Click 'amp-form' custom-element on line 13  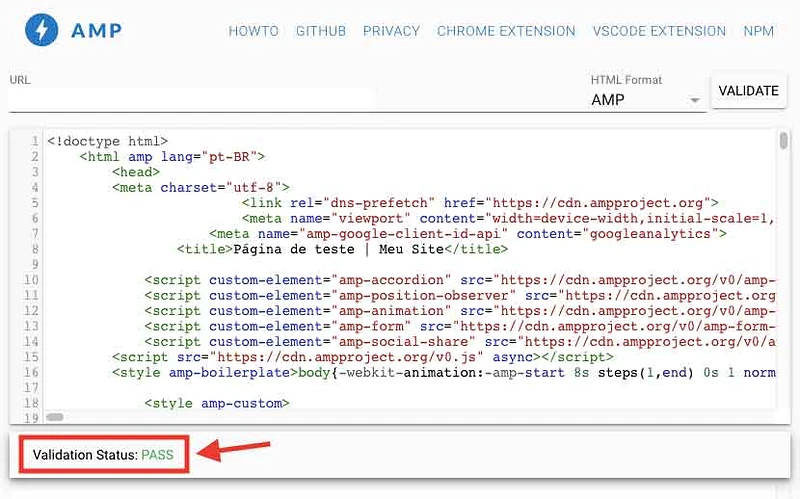coord(371,326)
